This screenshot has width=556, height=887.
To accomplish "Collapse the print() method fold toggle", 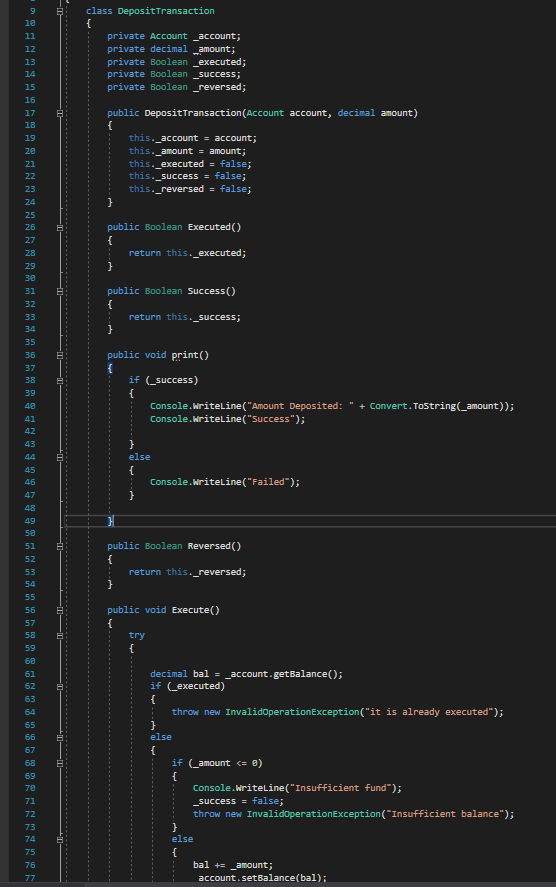I will click(x=60, y=355).
